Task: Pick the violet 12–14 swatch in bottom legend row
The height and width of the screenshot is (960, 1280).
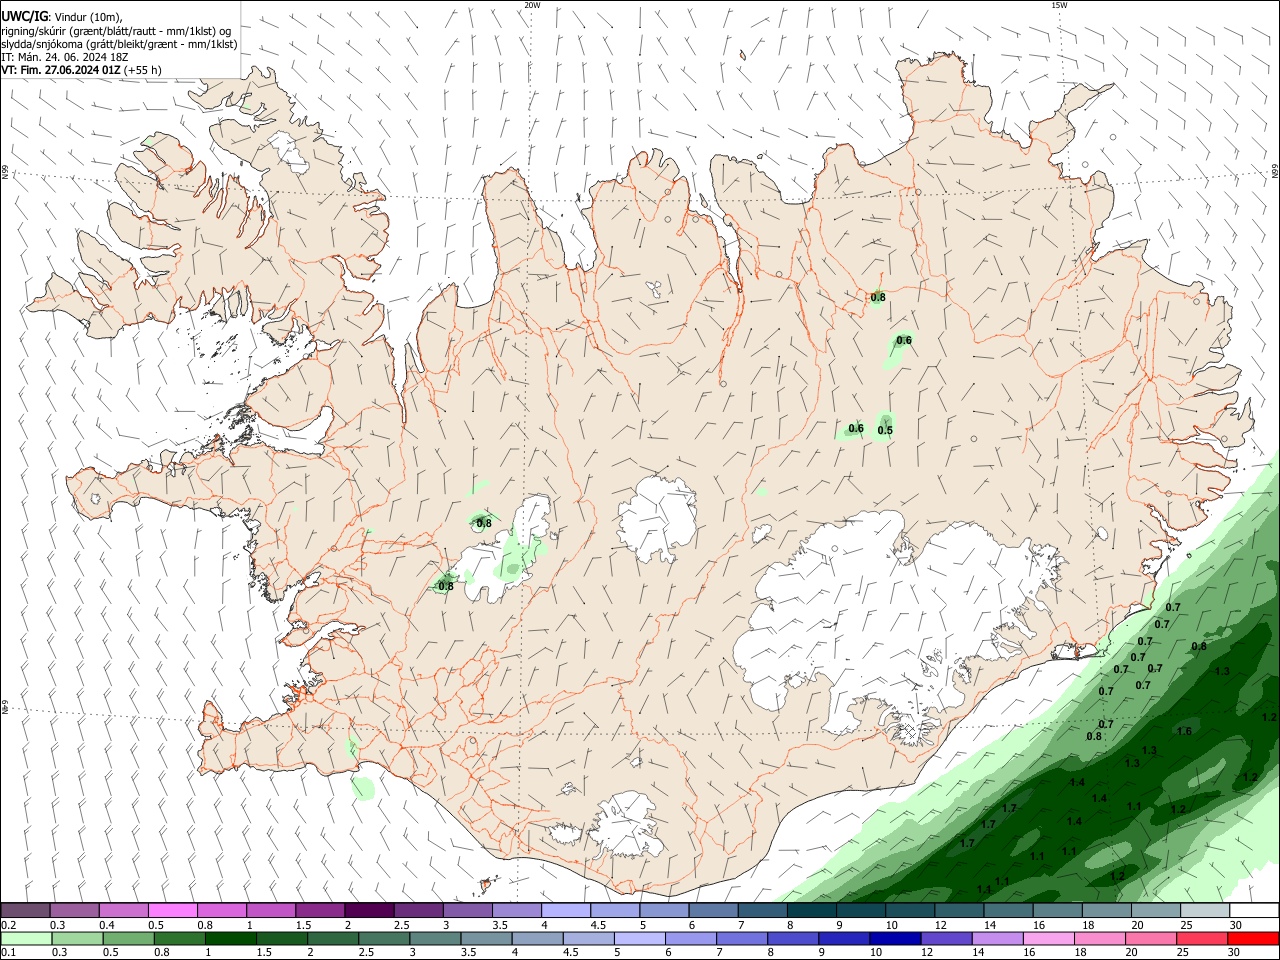Action: tap(946, 939)
